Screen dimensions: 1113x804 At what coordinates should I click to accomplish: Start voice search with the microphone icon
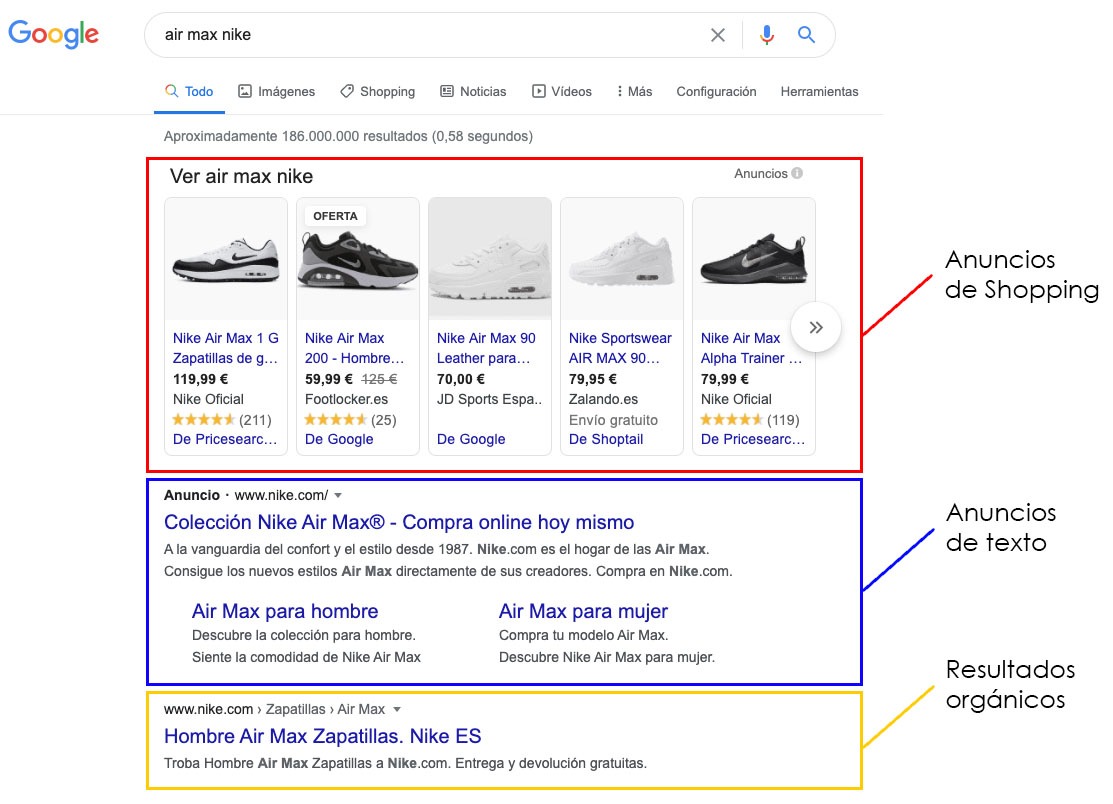tap(767, 35)
